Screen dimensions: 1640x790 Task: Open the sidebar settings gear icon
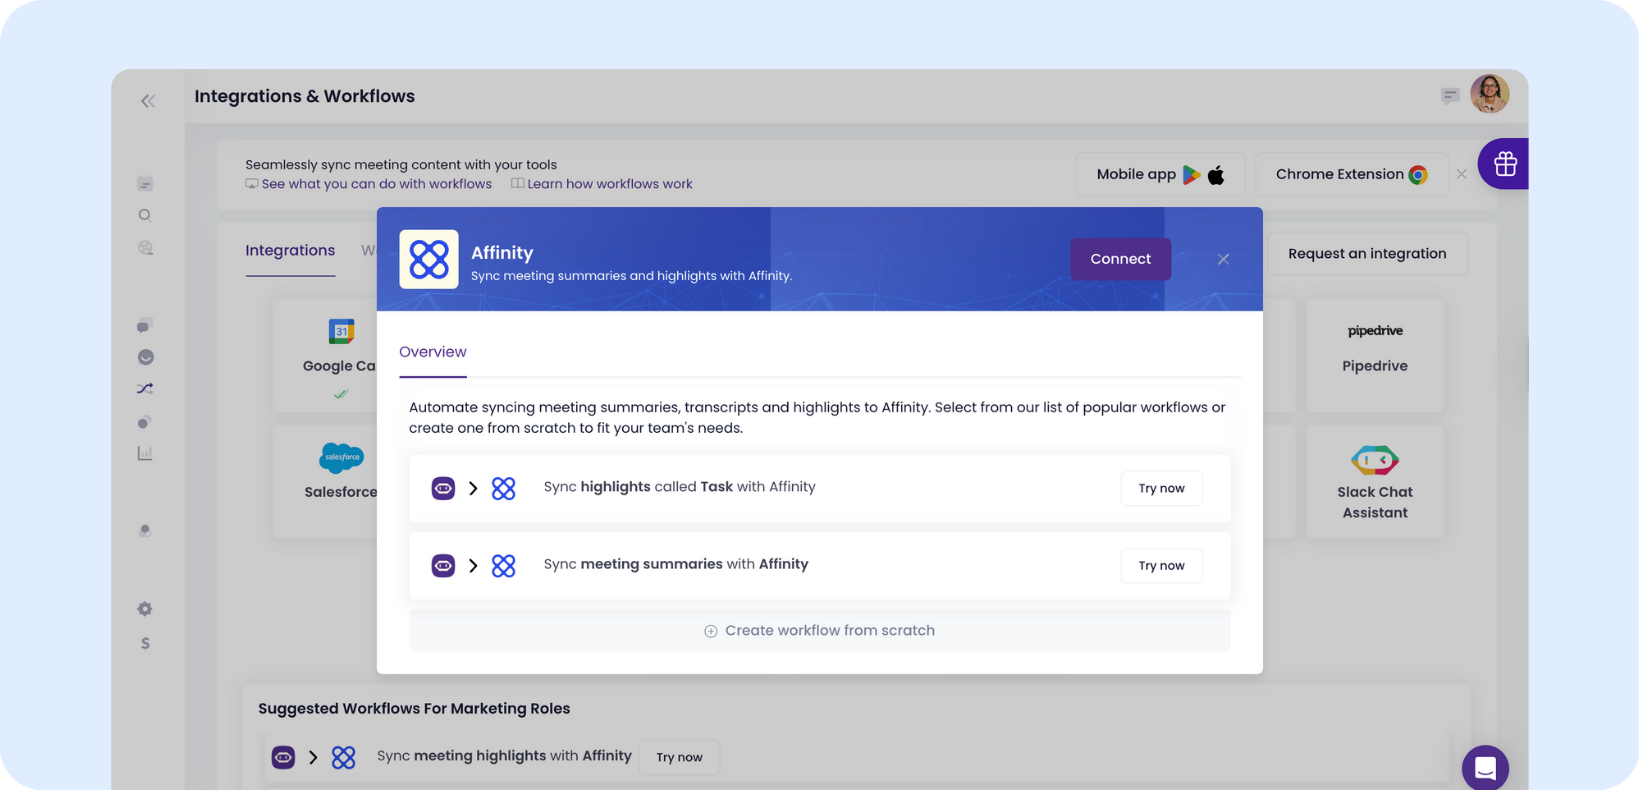click(145, 609)
